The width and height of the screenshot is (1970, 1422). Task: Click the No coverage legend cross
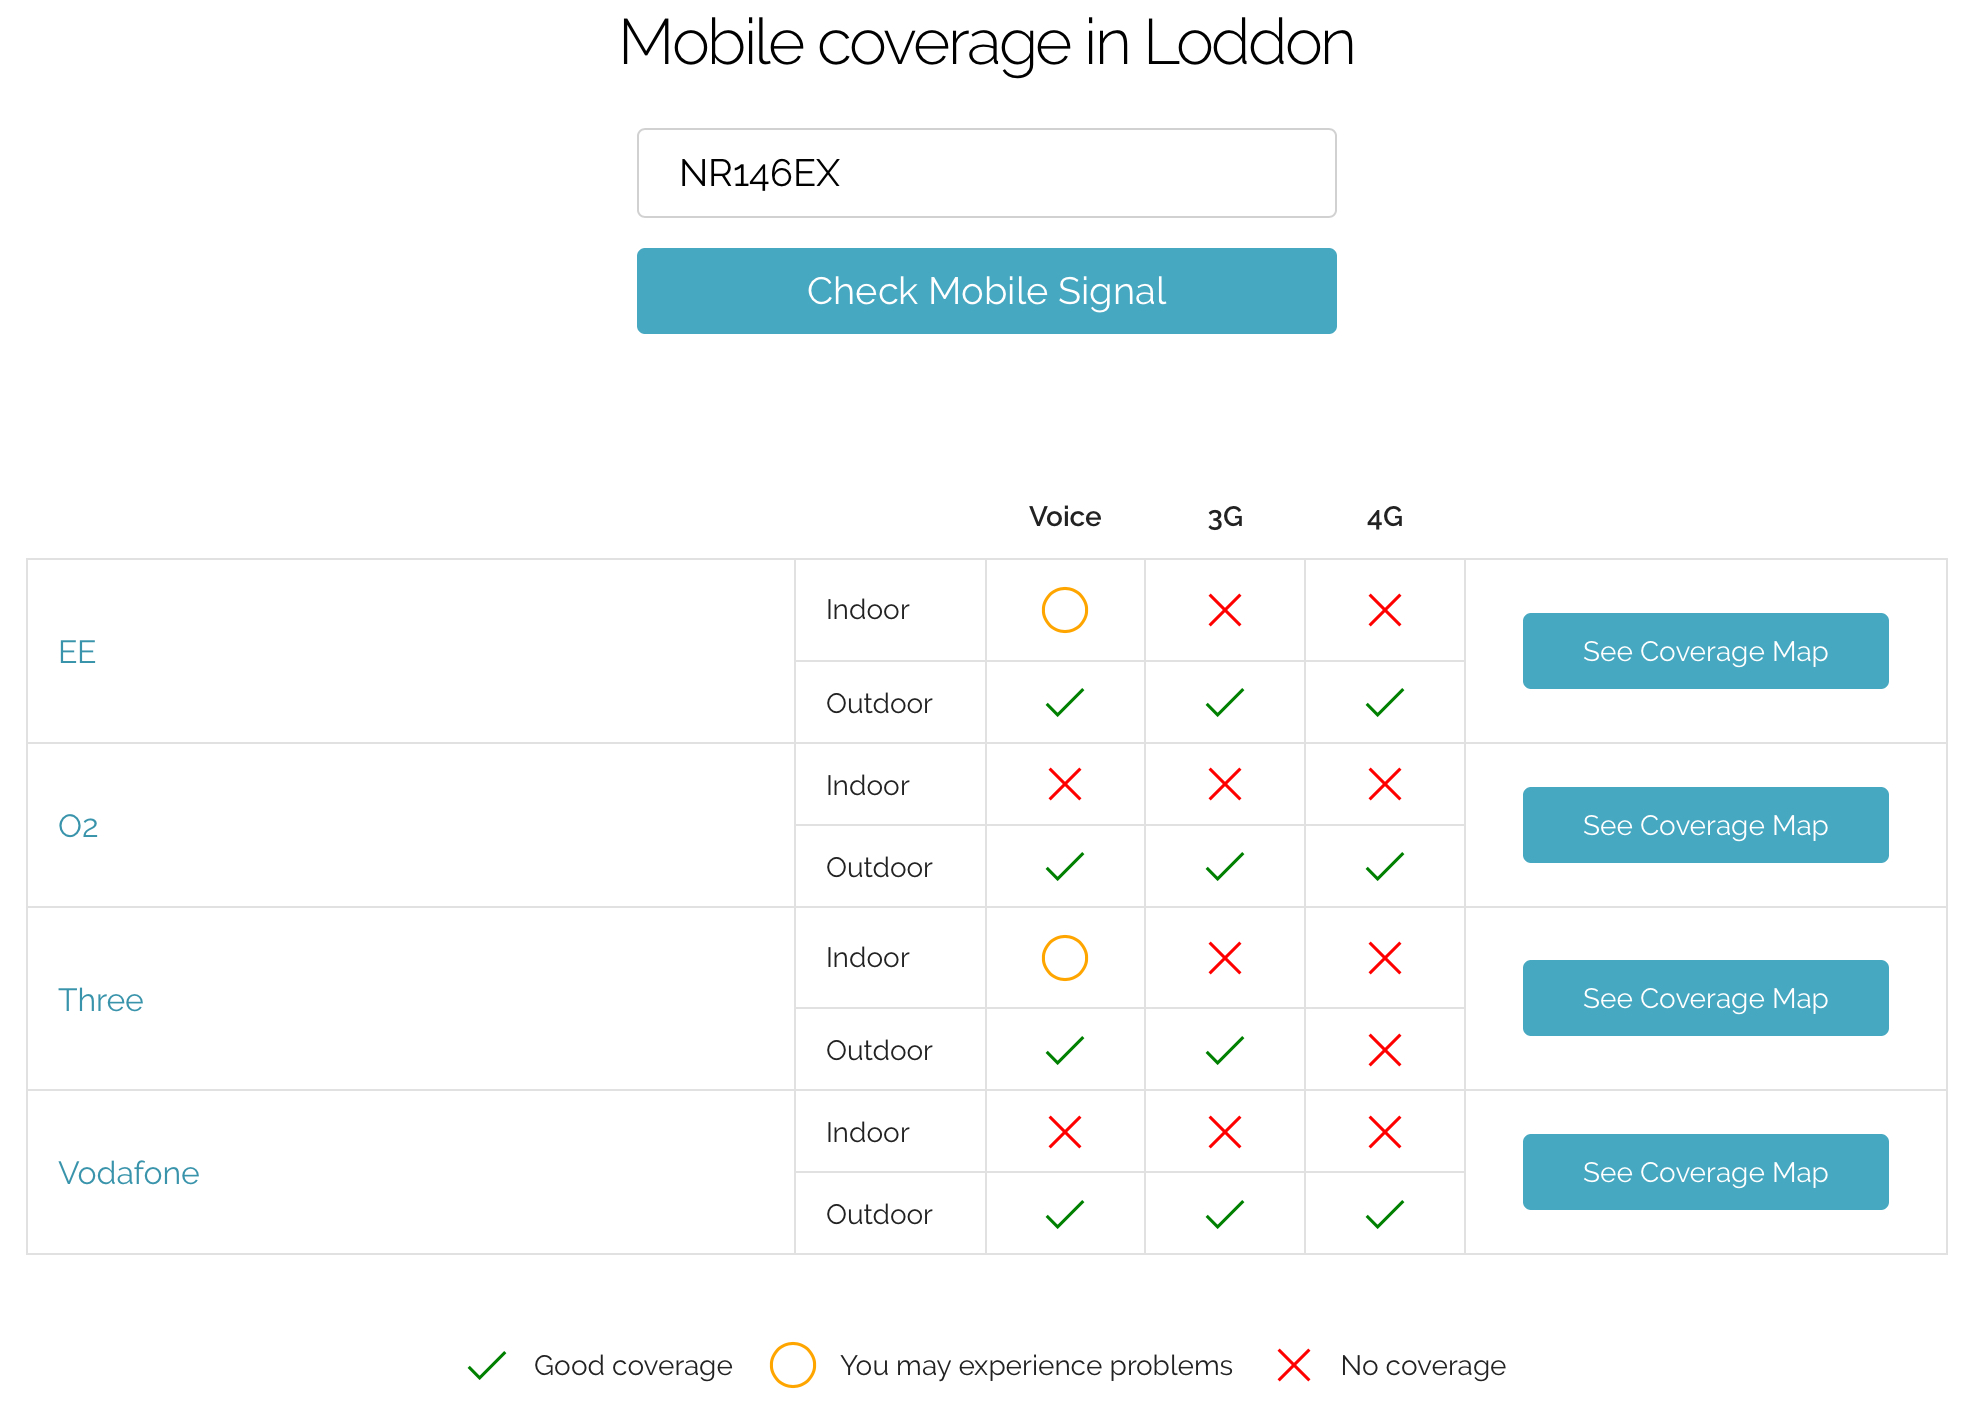[x=1294, y=1366]
